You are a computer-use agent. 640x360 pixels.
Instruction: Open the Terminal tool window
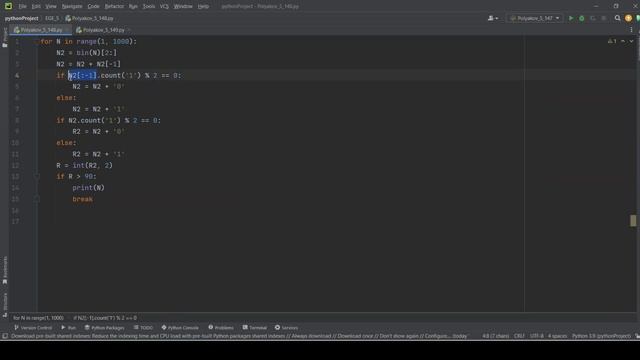click(254, 328)
